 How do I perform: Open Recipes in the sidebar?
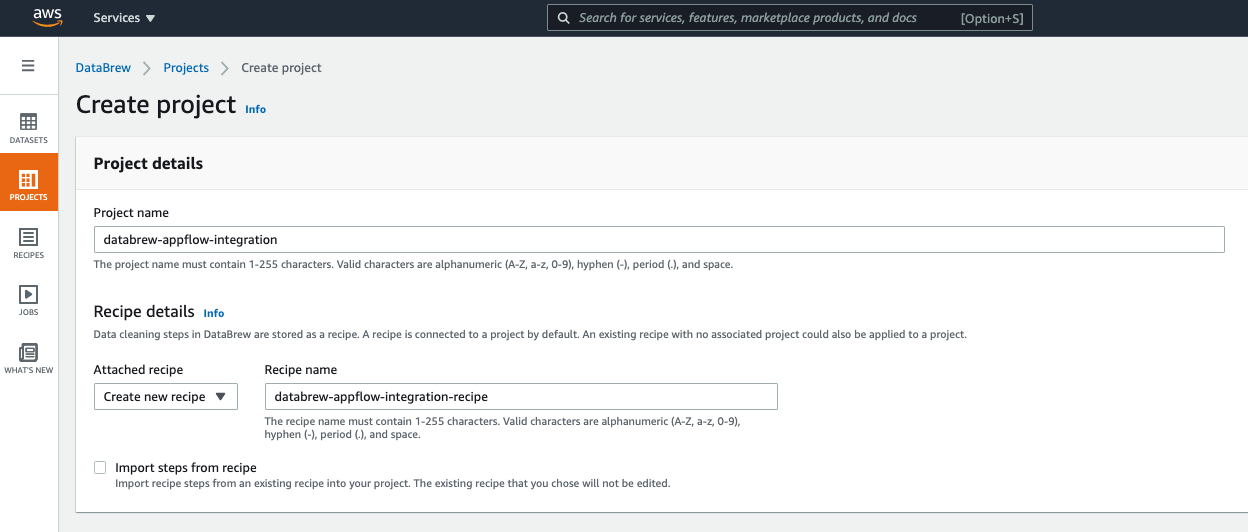click(28, 243)
